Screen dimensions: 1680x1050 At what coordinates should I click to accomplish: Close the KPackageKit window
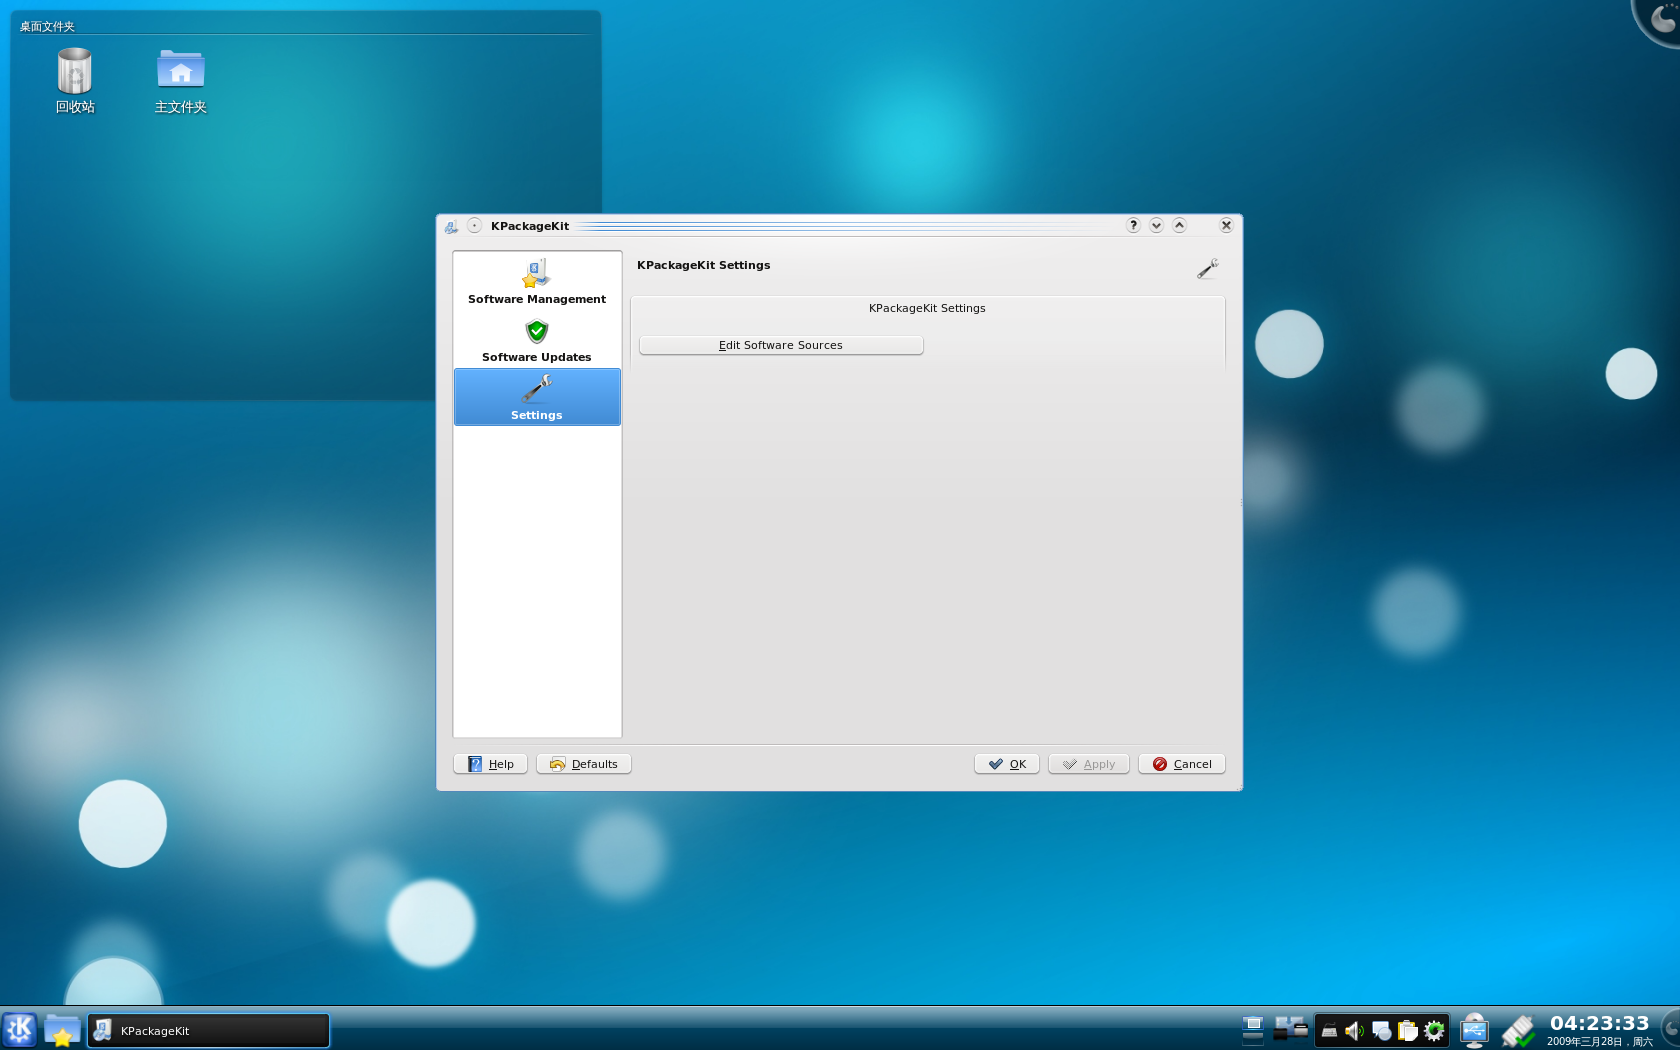(x=1226, y=225)
